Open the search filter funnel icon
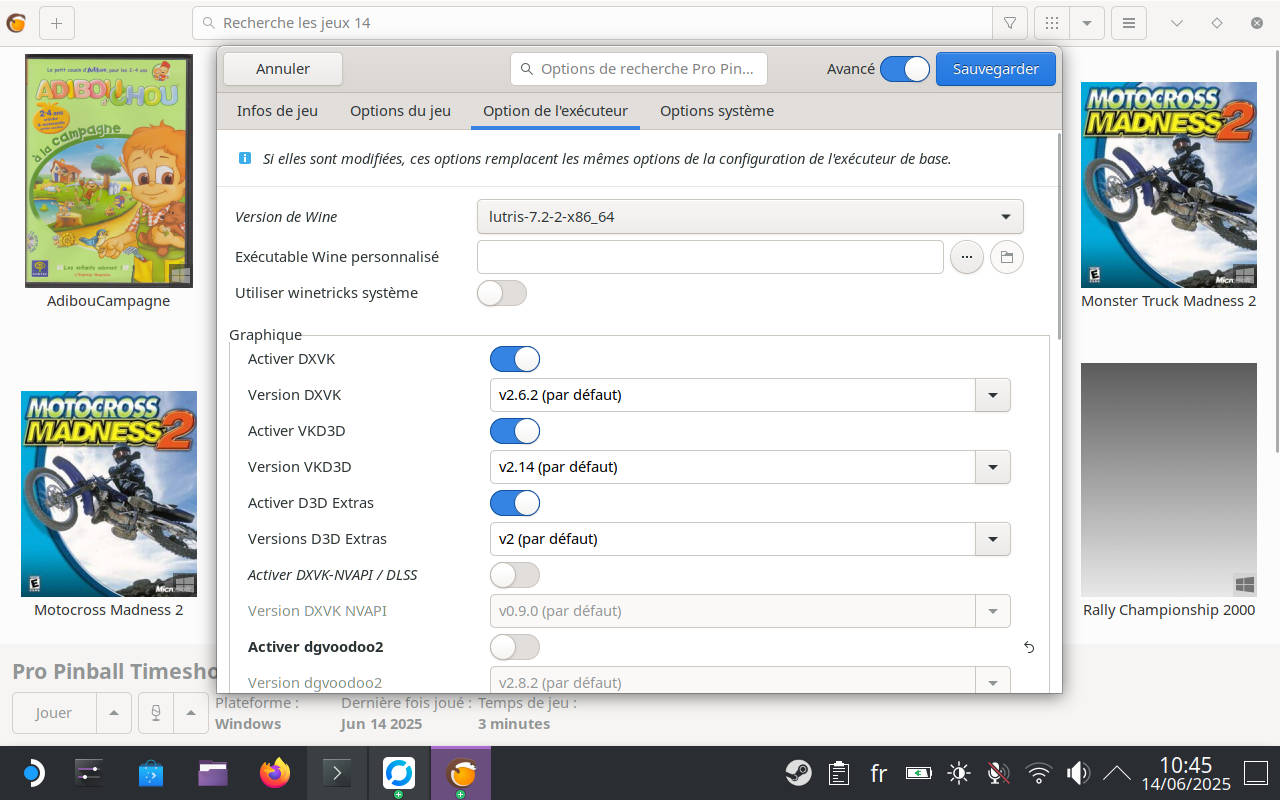This screenshot has height=800, width=1280. pos(1010,23)
